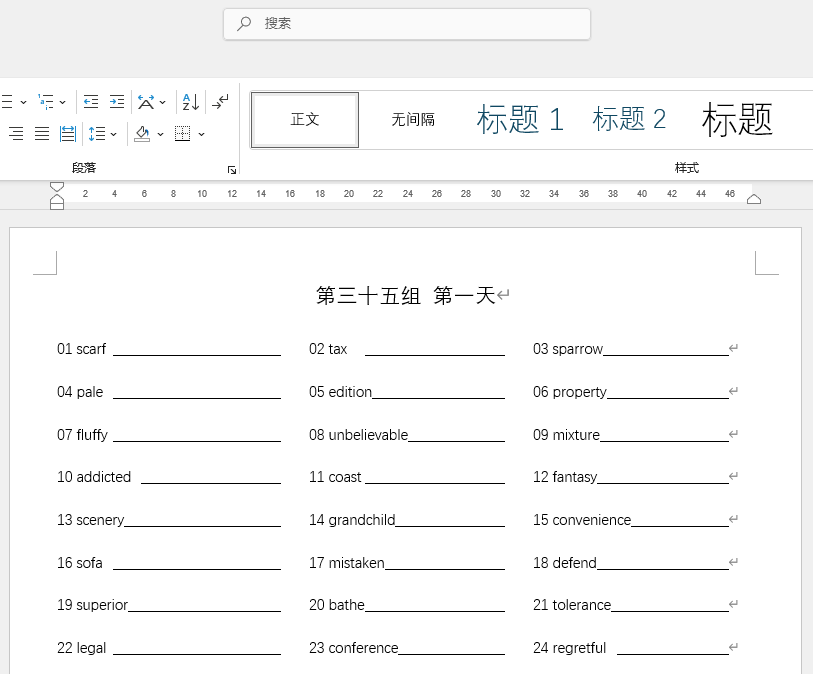
Task: Expand the line spacing dropdown arrow
Action: point(114,134)
